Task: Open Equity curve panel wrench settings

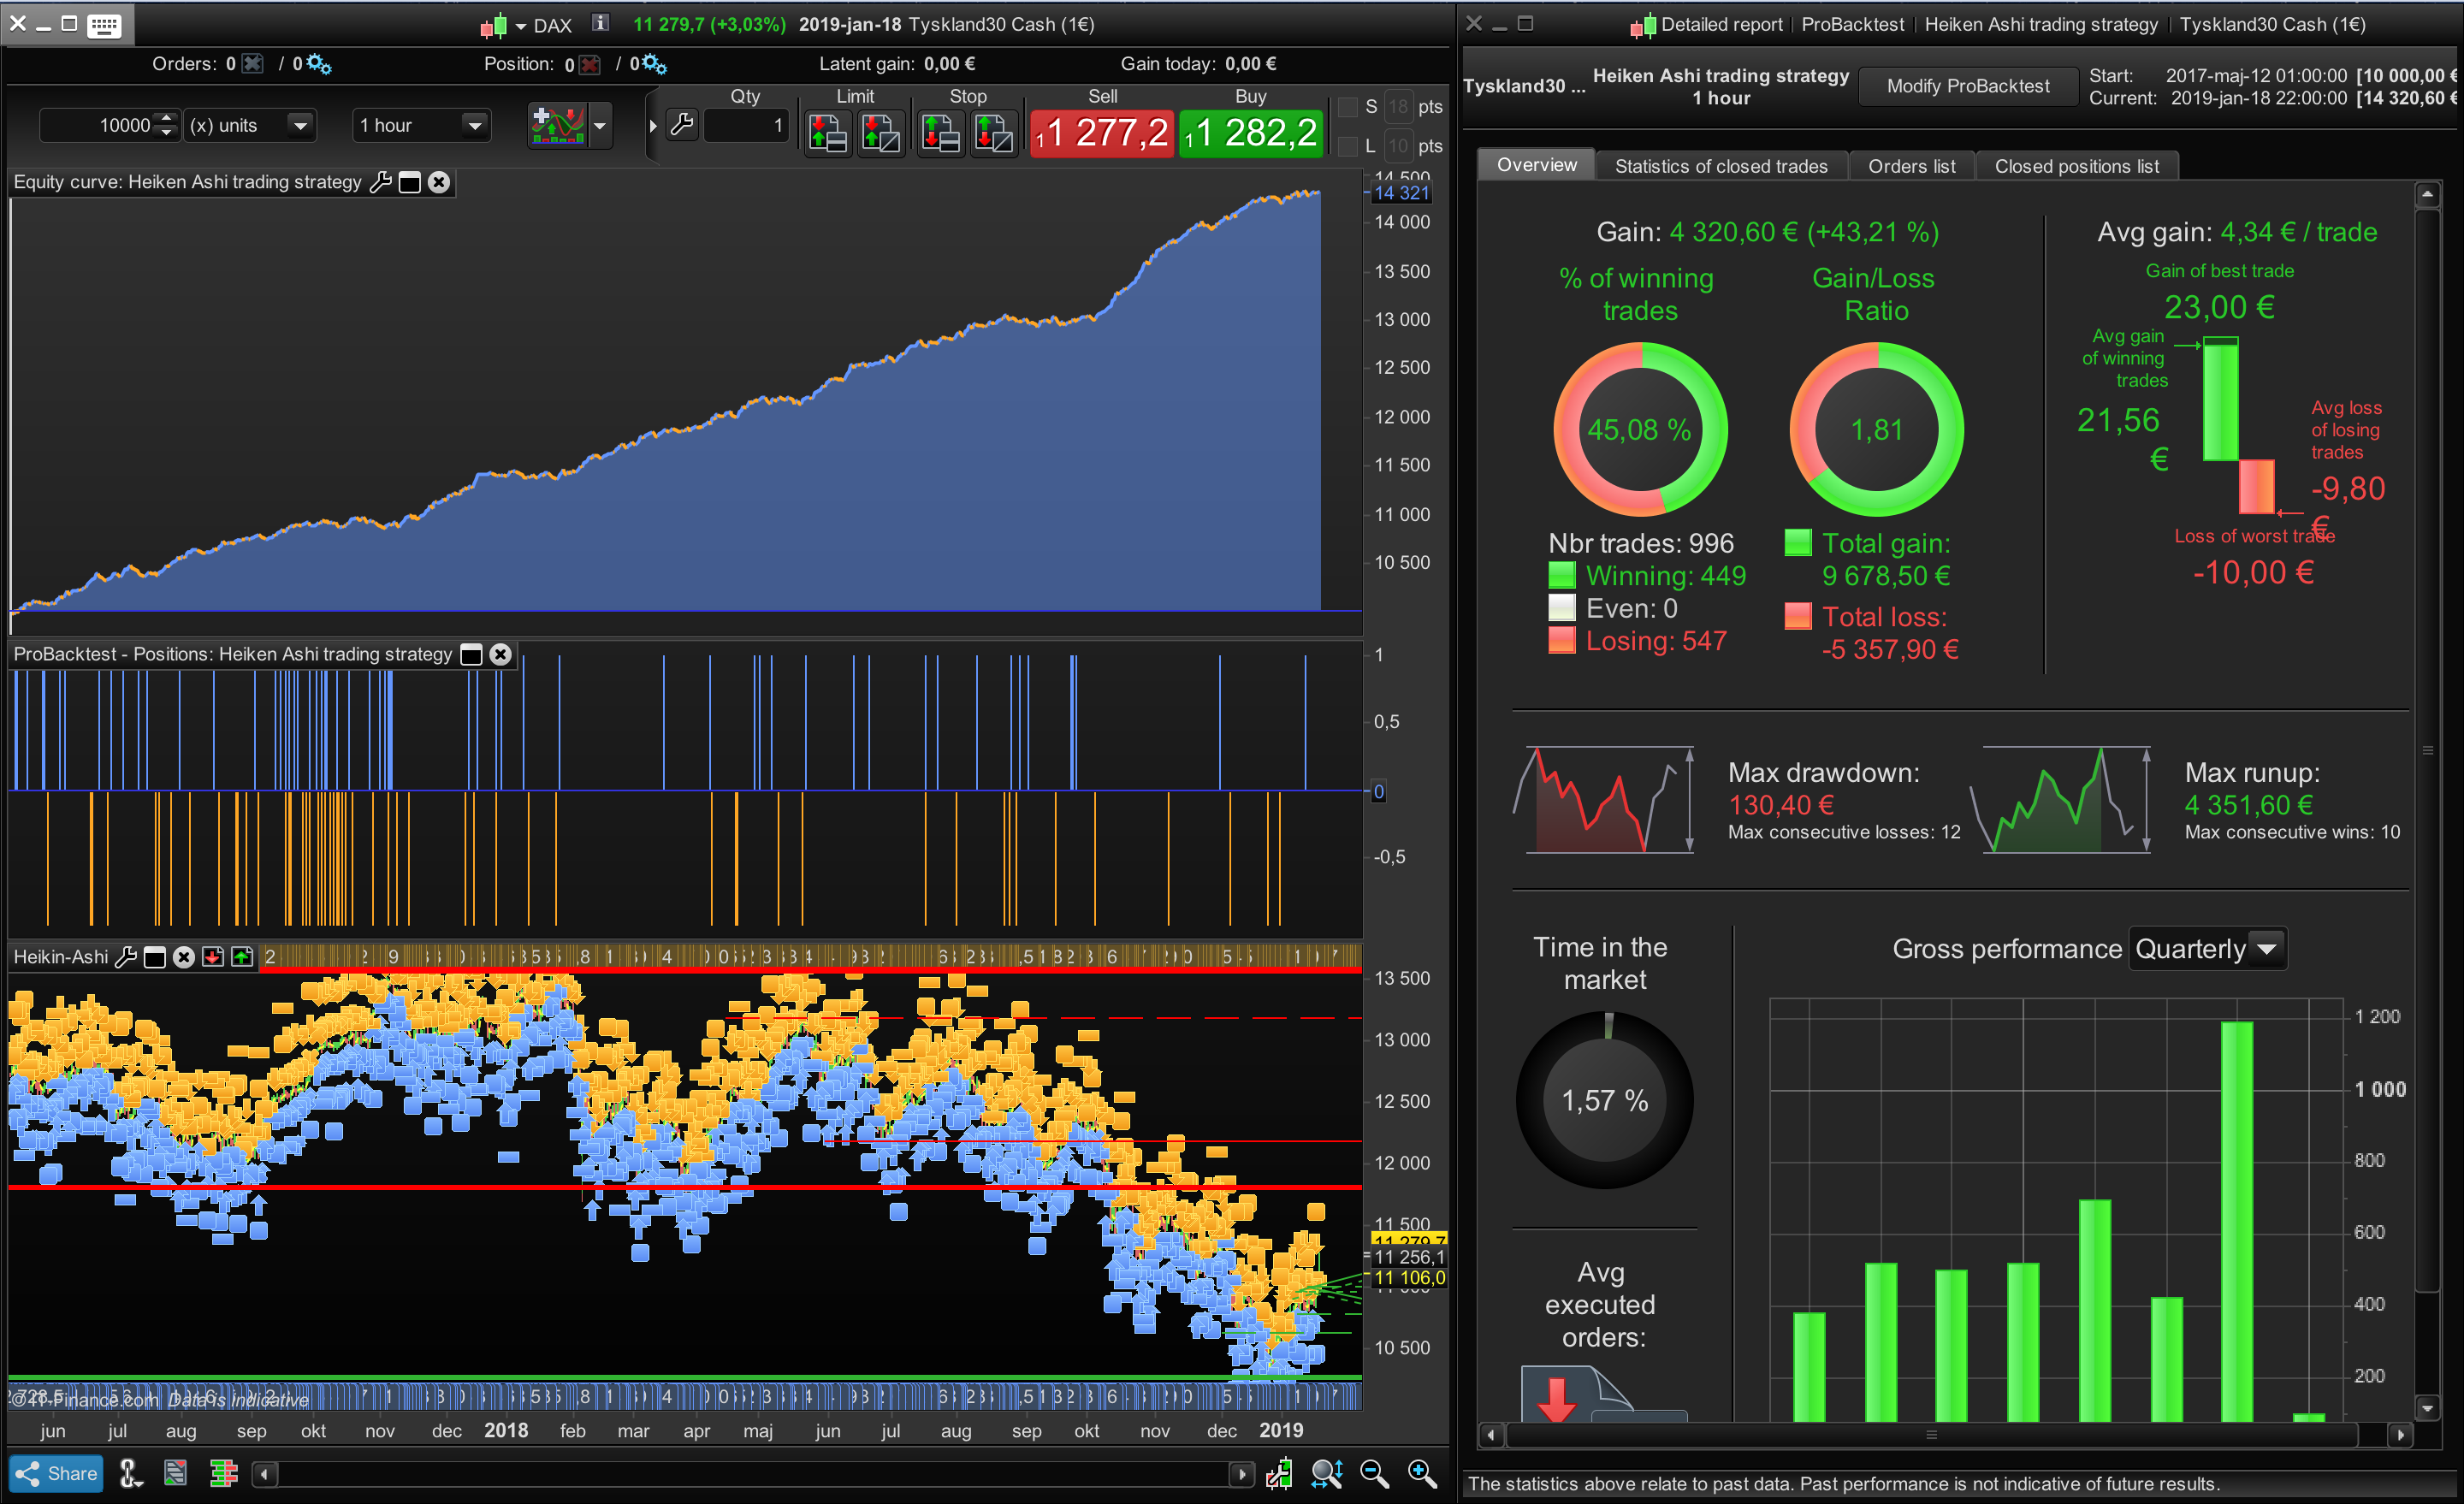Action: click(380, 182)
